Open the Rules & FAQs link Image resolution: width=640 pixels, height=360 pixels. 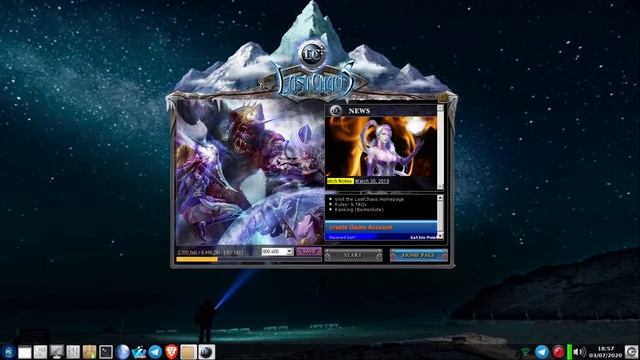pos(351,204)
